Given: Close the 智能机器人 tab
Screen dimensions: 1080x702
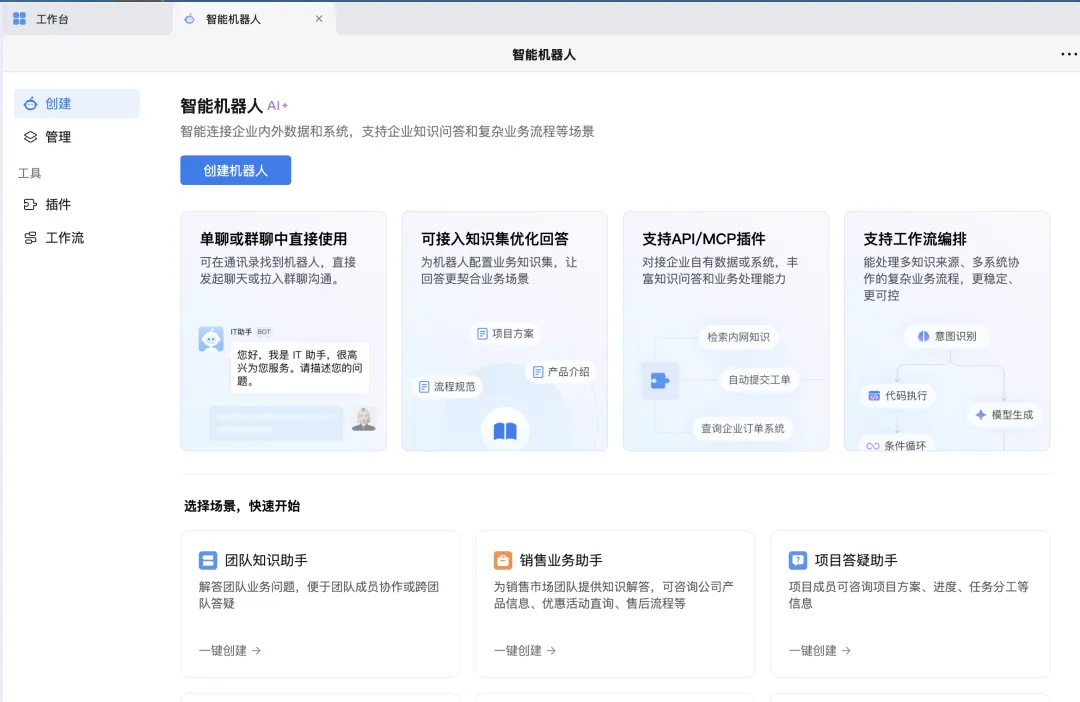Looking at the screenshot, I should coord(319,19).
